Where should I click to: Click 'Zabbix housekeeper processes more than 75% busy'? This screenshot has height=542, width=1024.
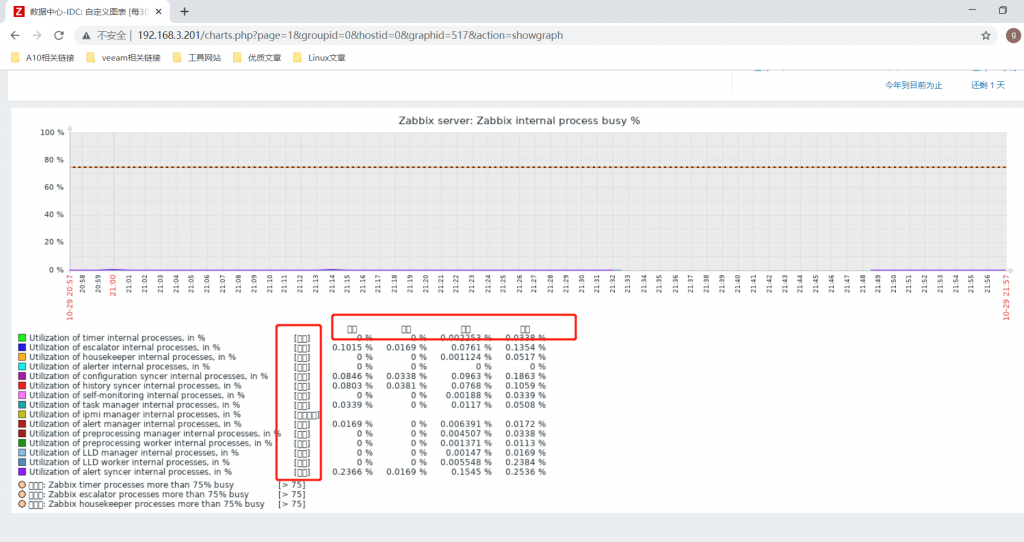(x=156, y=504)
